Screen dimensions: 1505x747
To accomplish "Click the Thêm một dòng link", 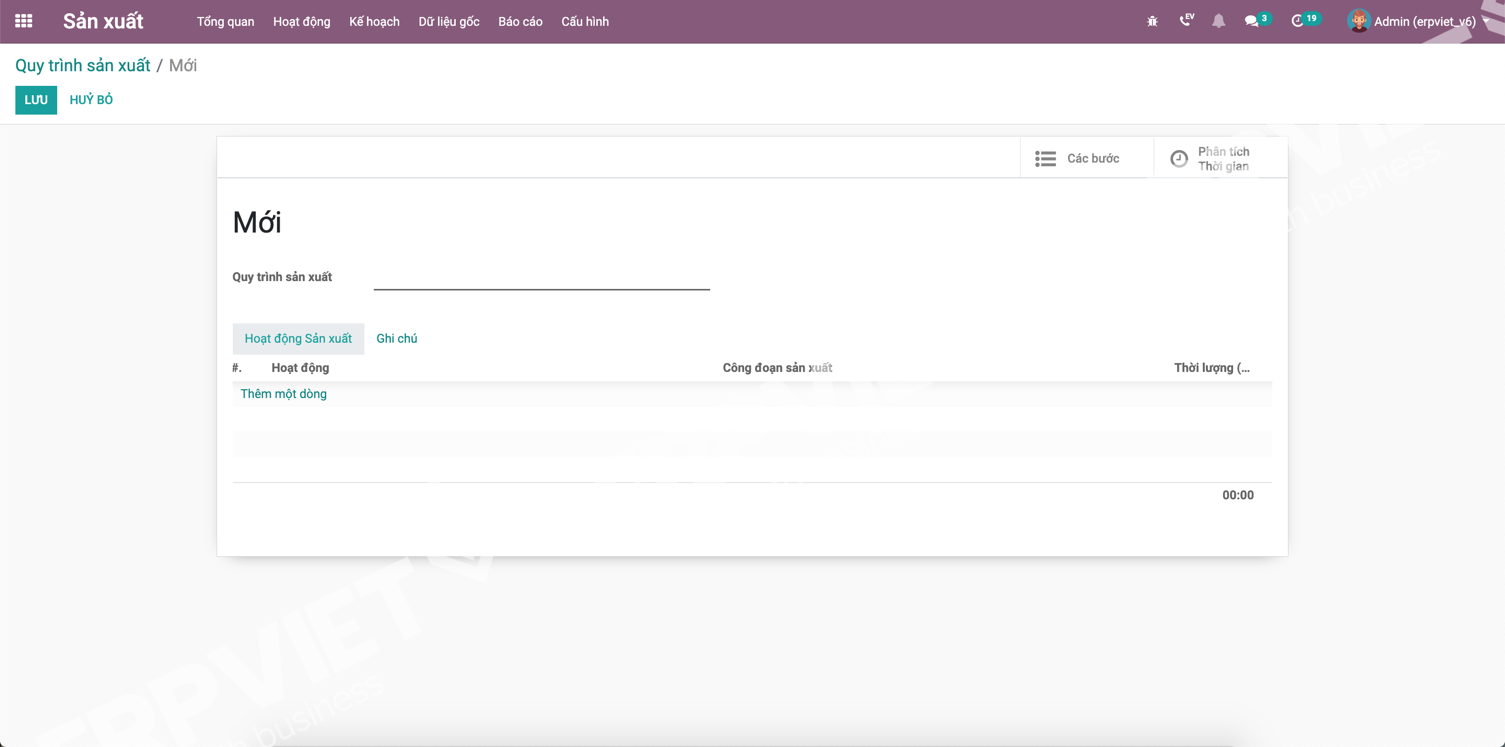I will pyautogui.click(x=283, y=394).
